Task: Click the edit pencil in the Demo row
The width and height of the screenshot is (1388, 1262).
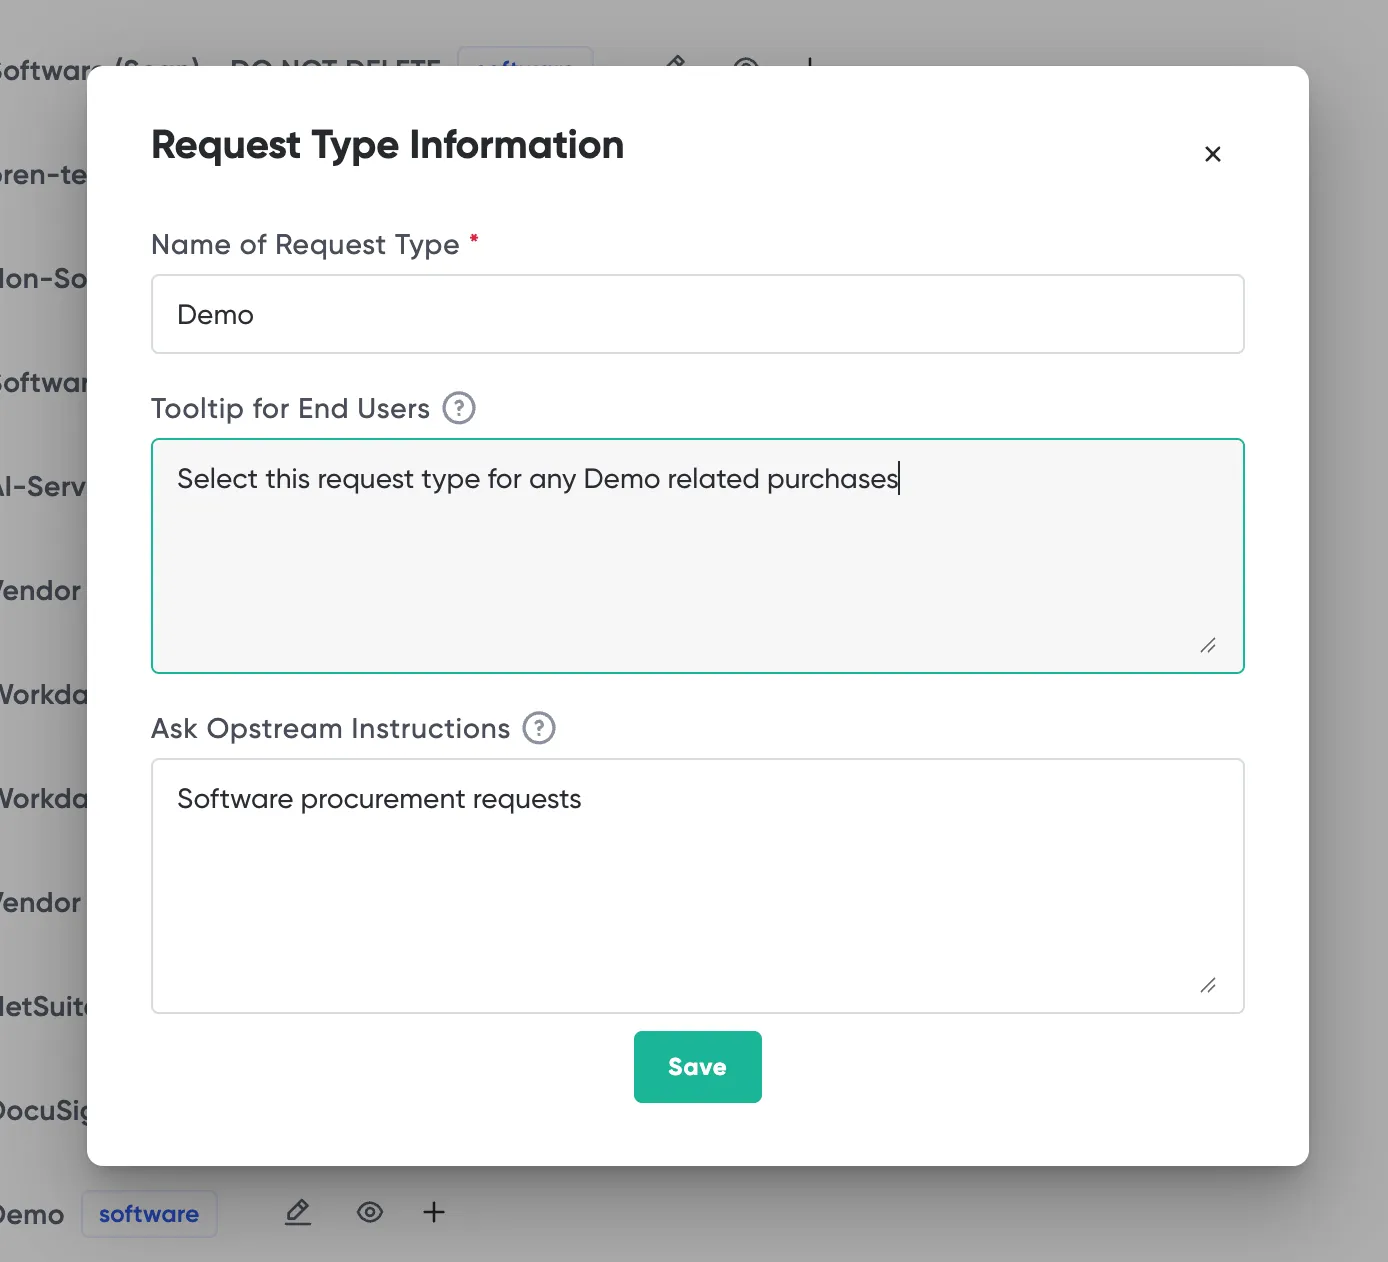Action: [x=298, y=1213]
